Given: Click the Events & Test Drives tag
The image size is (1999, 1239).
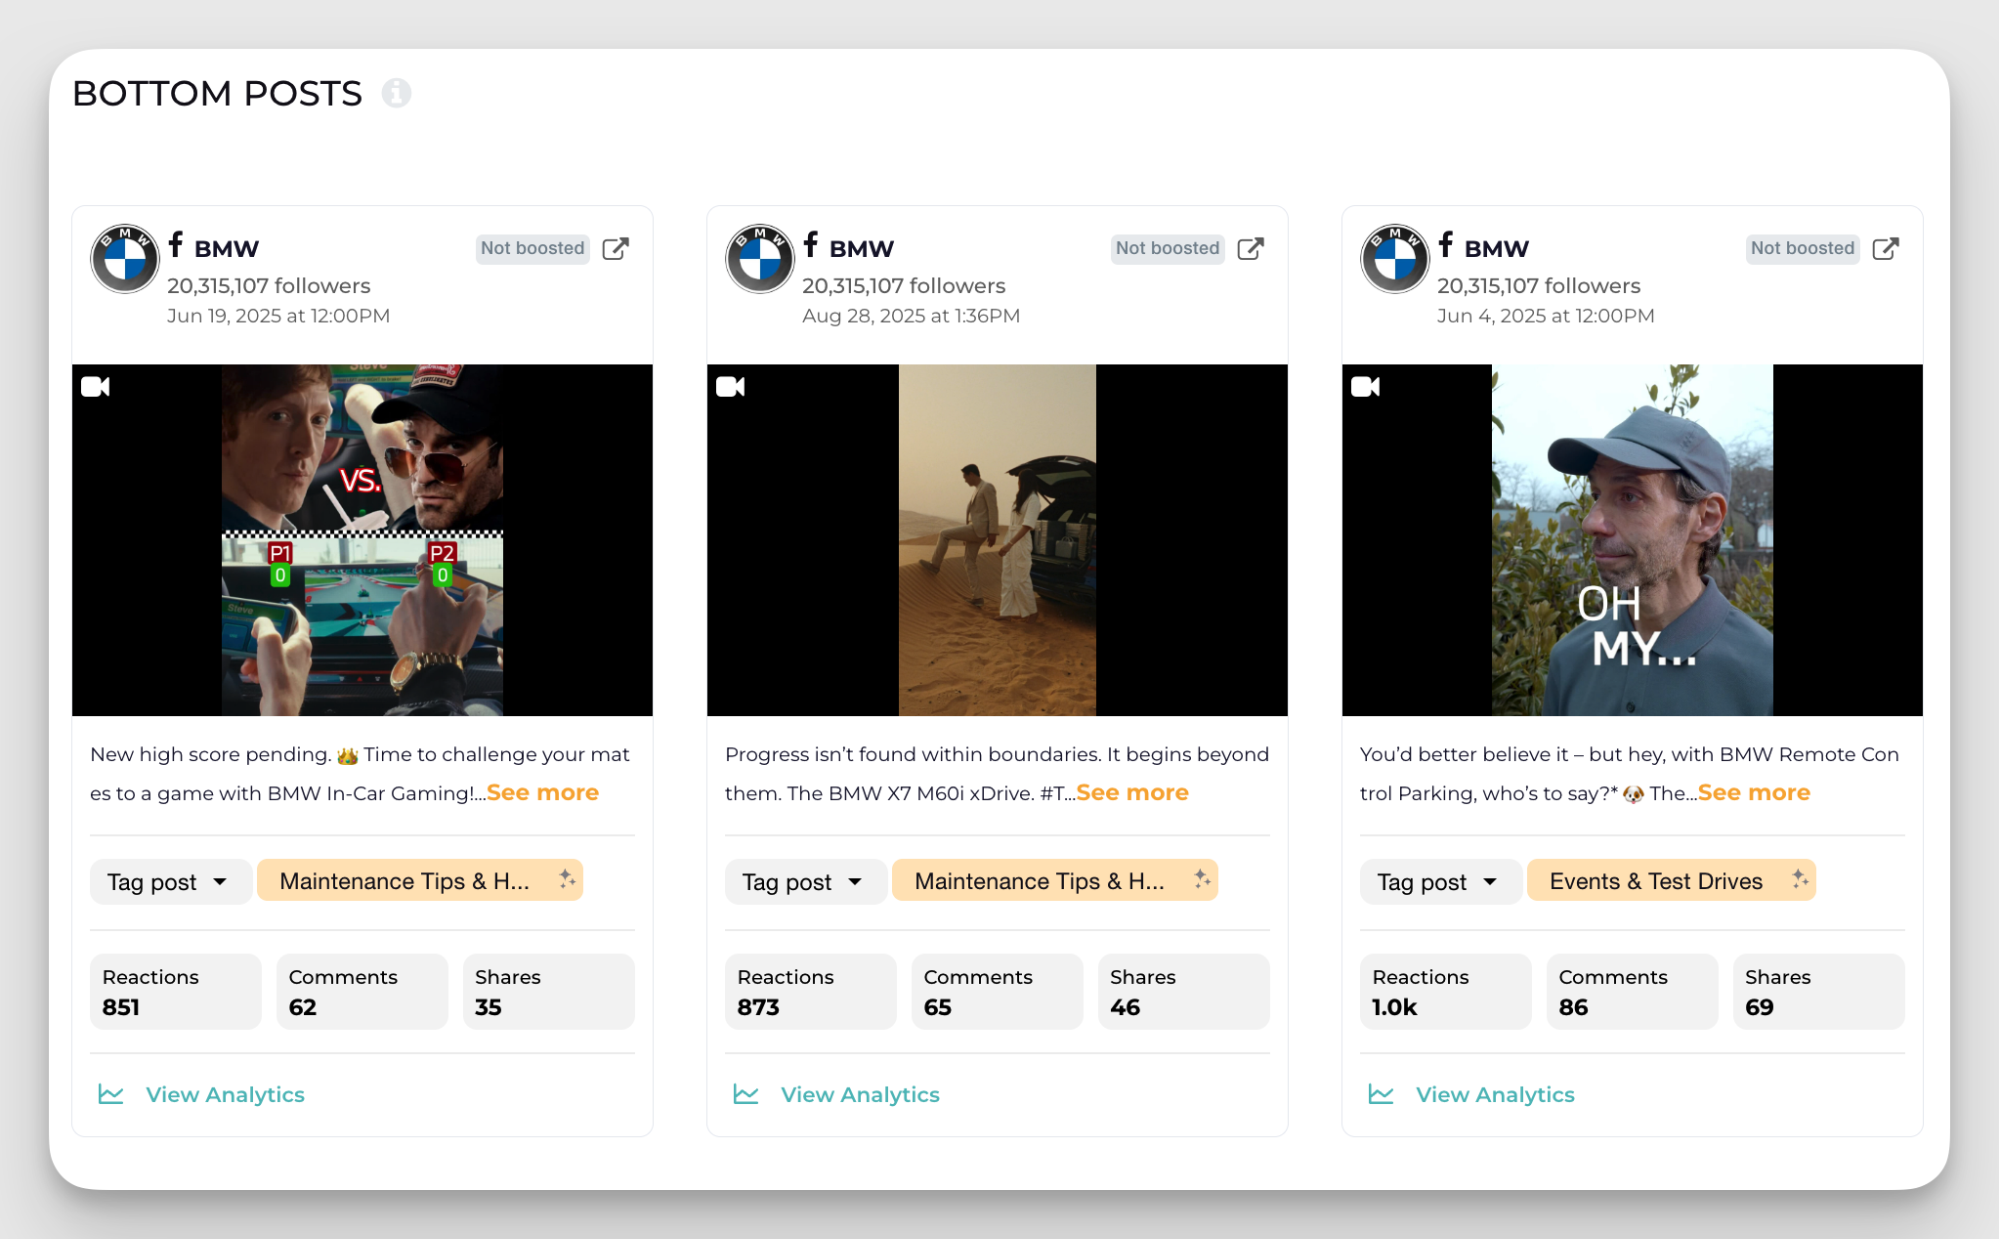Looking at the screenshot, I should tap(1655, 881).
